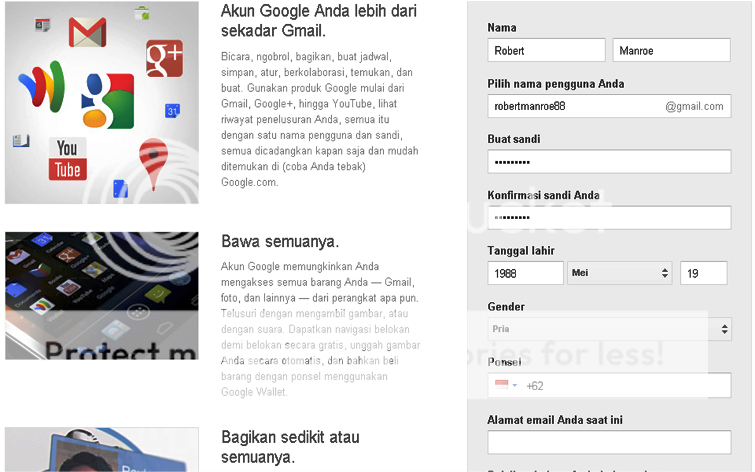755x472 pixels.
Task: Click the Android phone apps thumbnail image
Action: tap(102, 296)
